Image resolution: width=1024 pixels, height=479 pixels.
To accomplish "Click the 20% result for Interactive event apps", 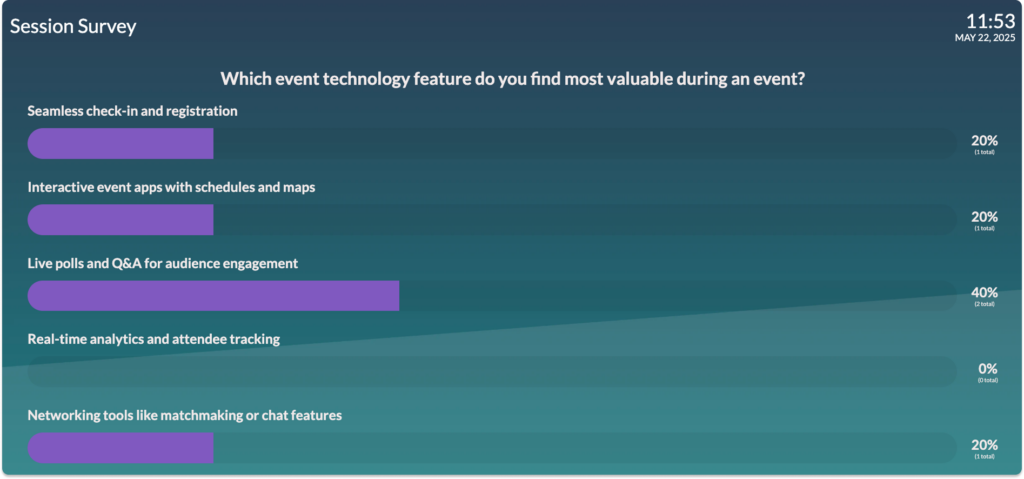I will [984, 217].
